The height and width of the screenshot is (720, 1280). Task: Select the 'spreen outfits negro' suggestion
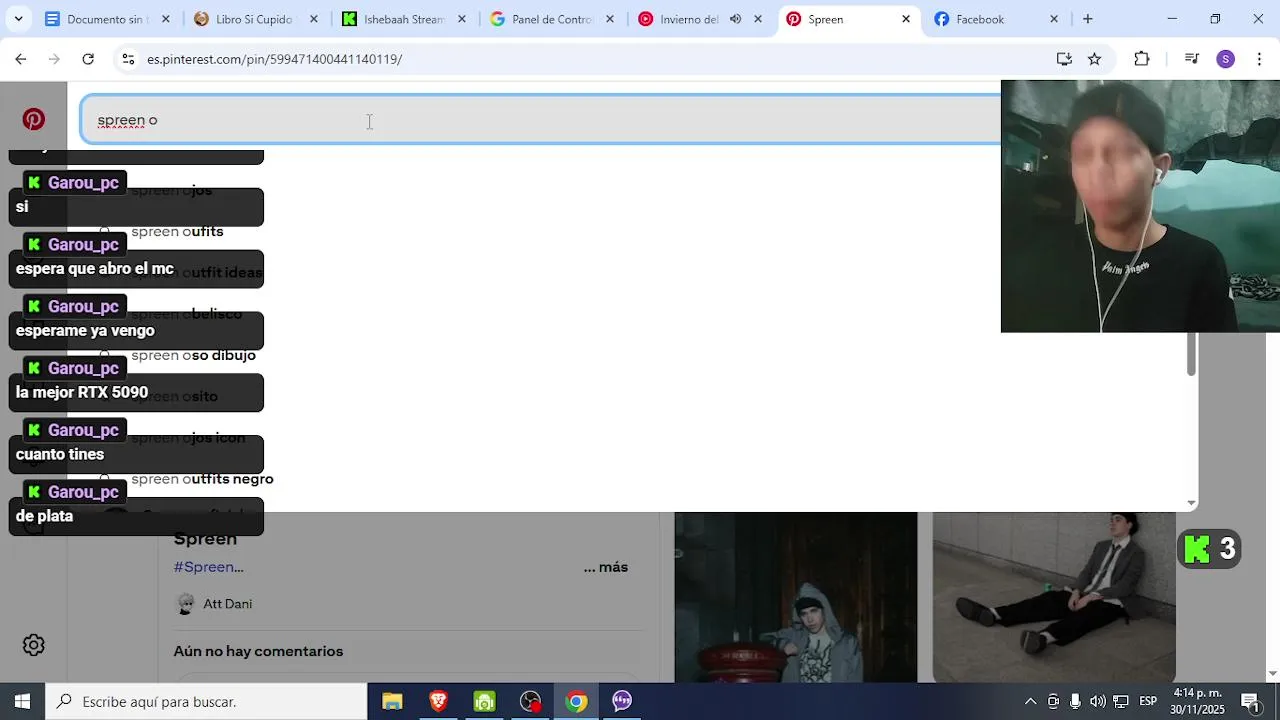202,479
